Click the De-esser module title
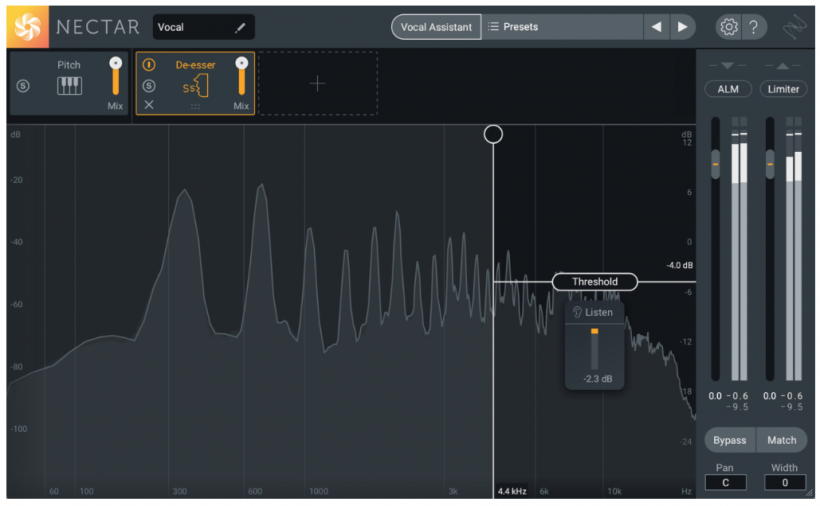820x506 pixels. coord(196,65)
